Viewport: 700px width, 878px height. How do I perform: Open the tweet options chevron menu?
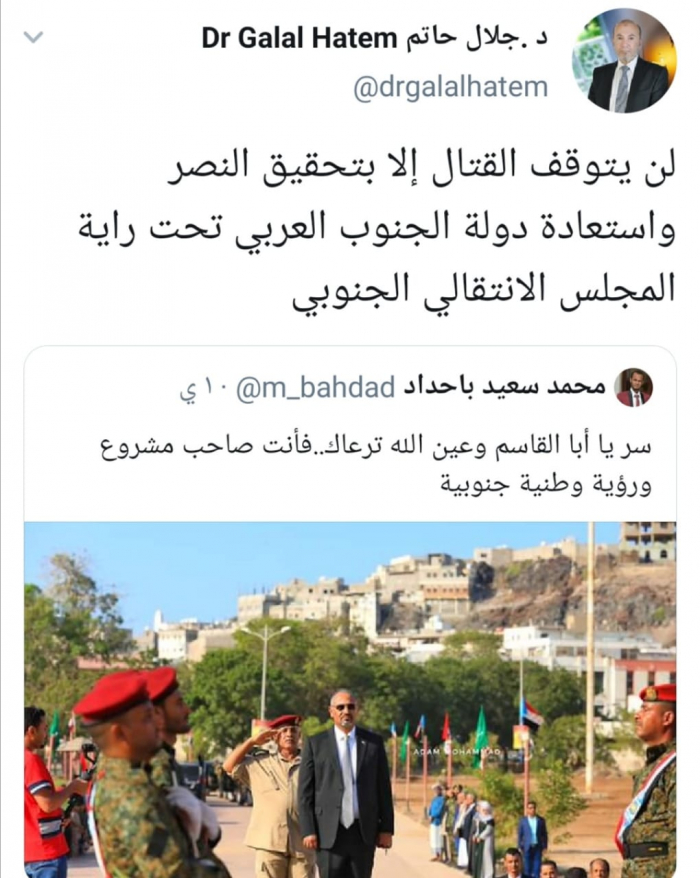[34, 38]
